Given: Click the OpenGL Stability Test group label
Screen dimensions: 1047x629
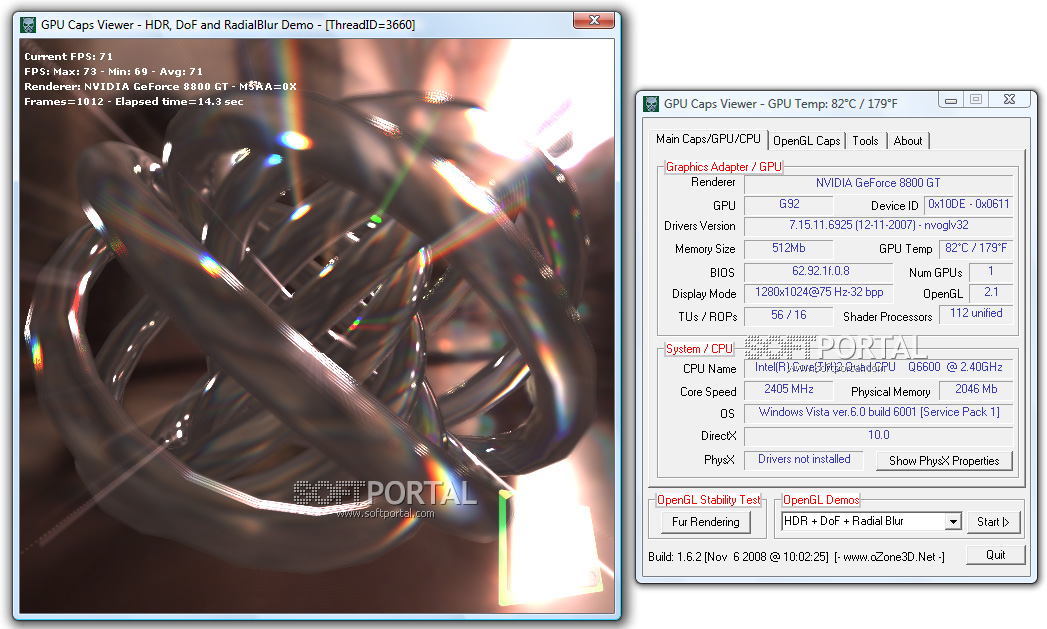Looking at the screenshot, I should (708, 500).
